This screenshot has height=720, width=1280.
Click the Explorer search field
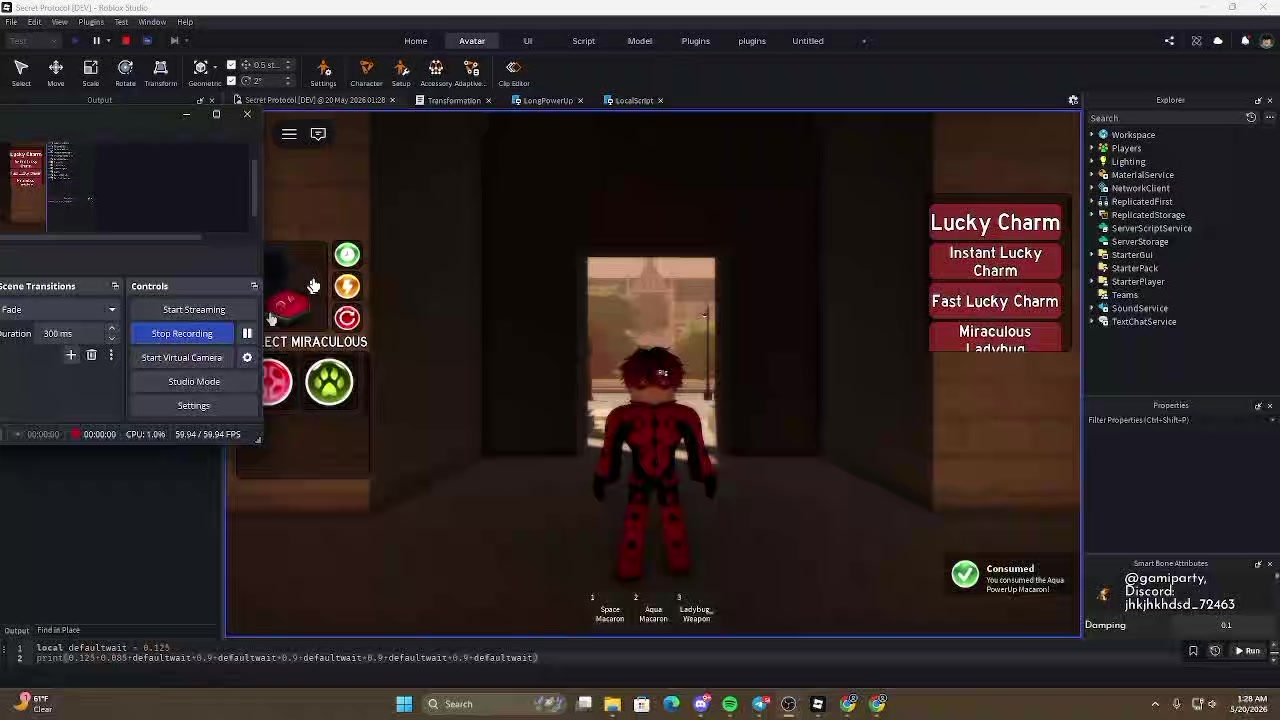(1165, 118)
